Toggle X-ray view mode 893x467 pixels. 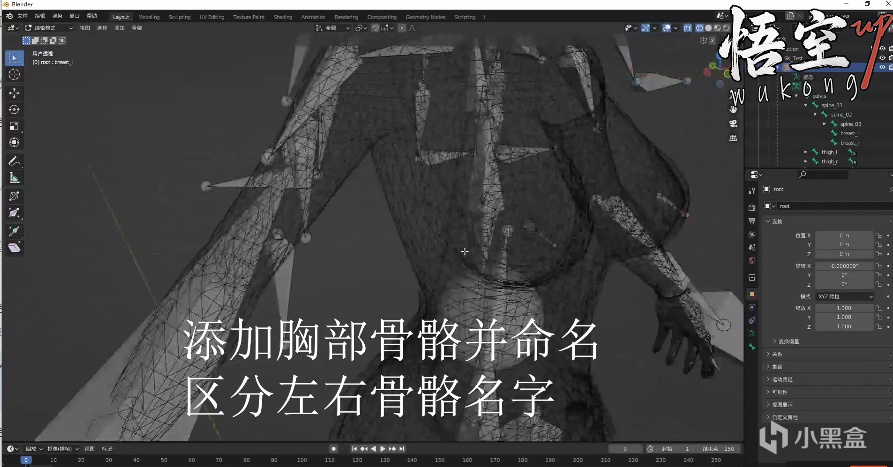(687, 27)
